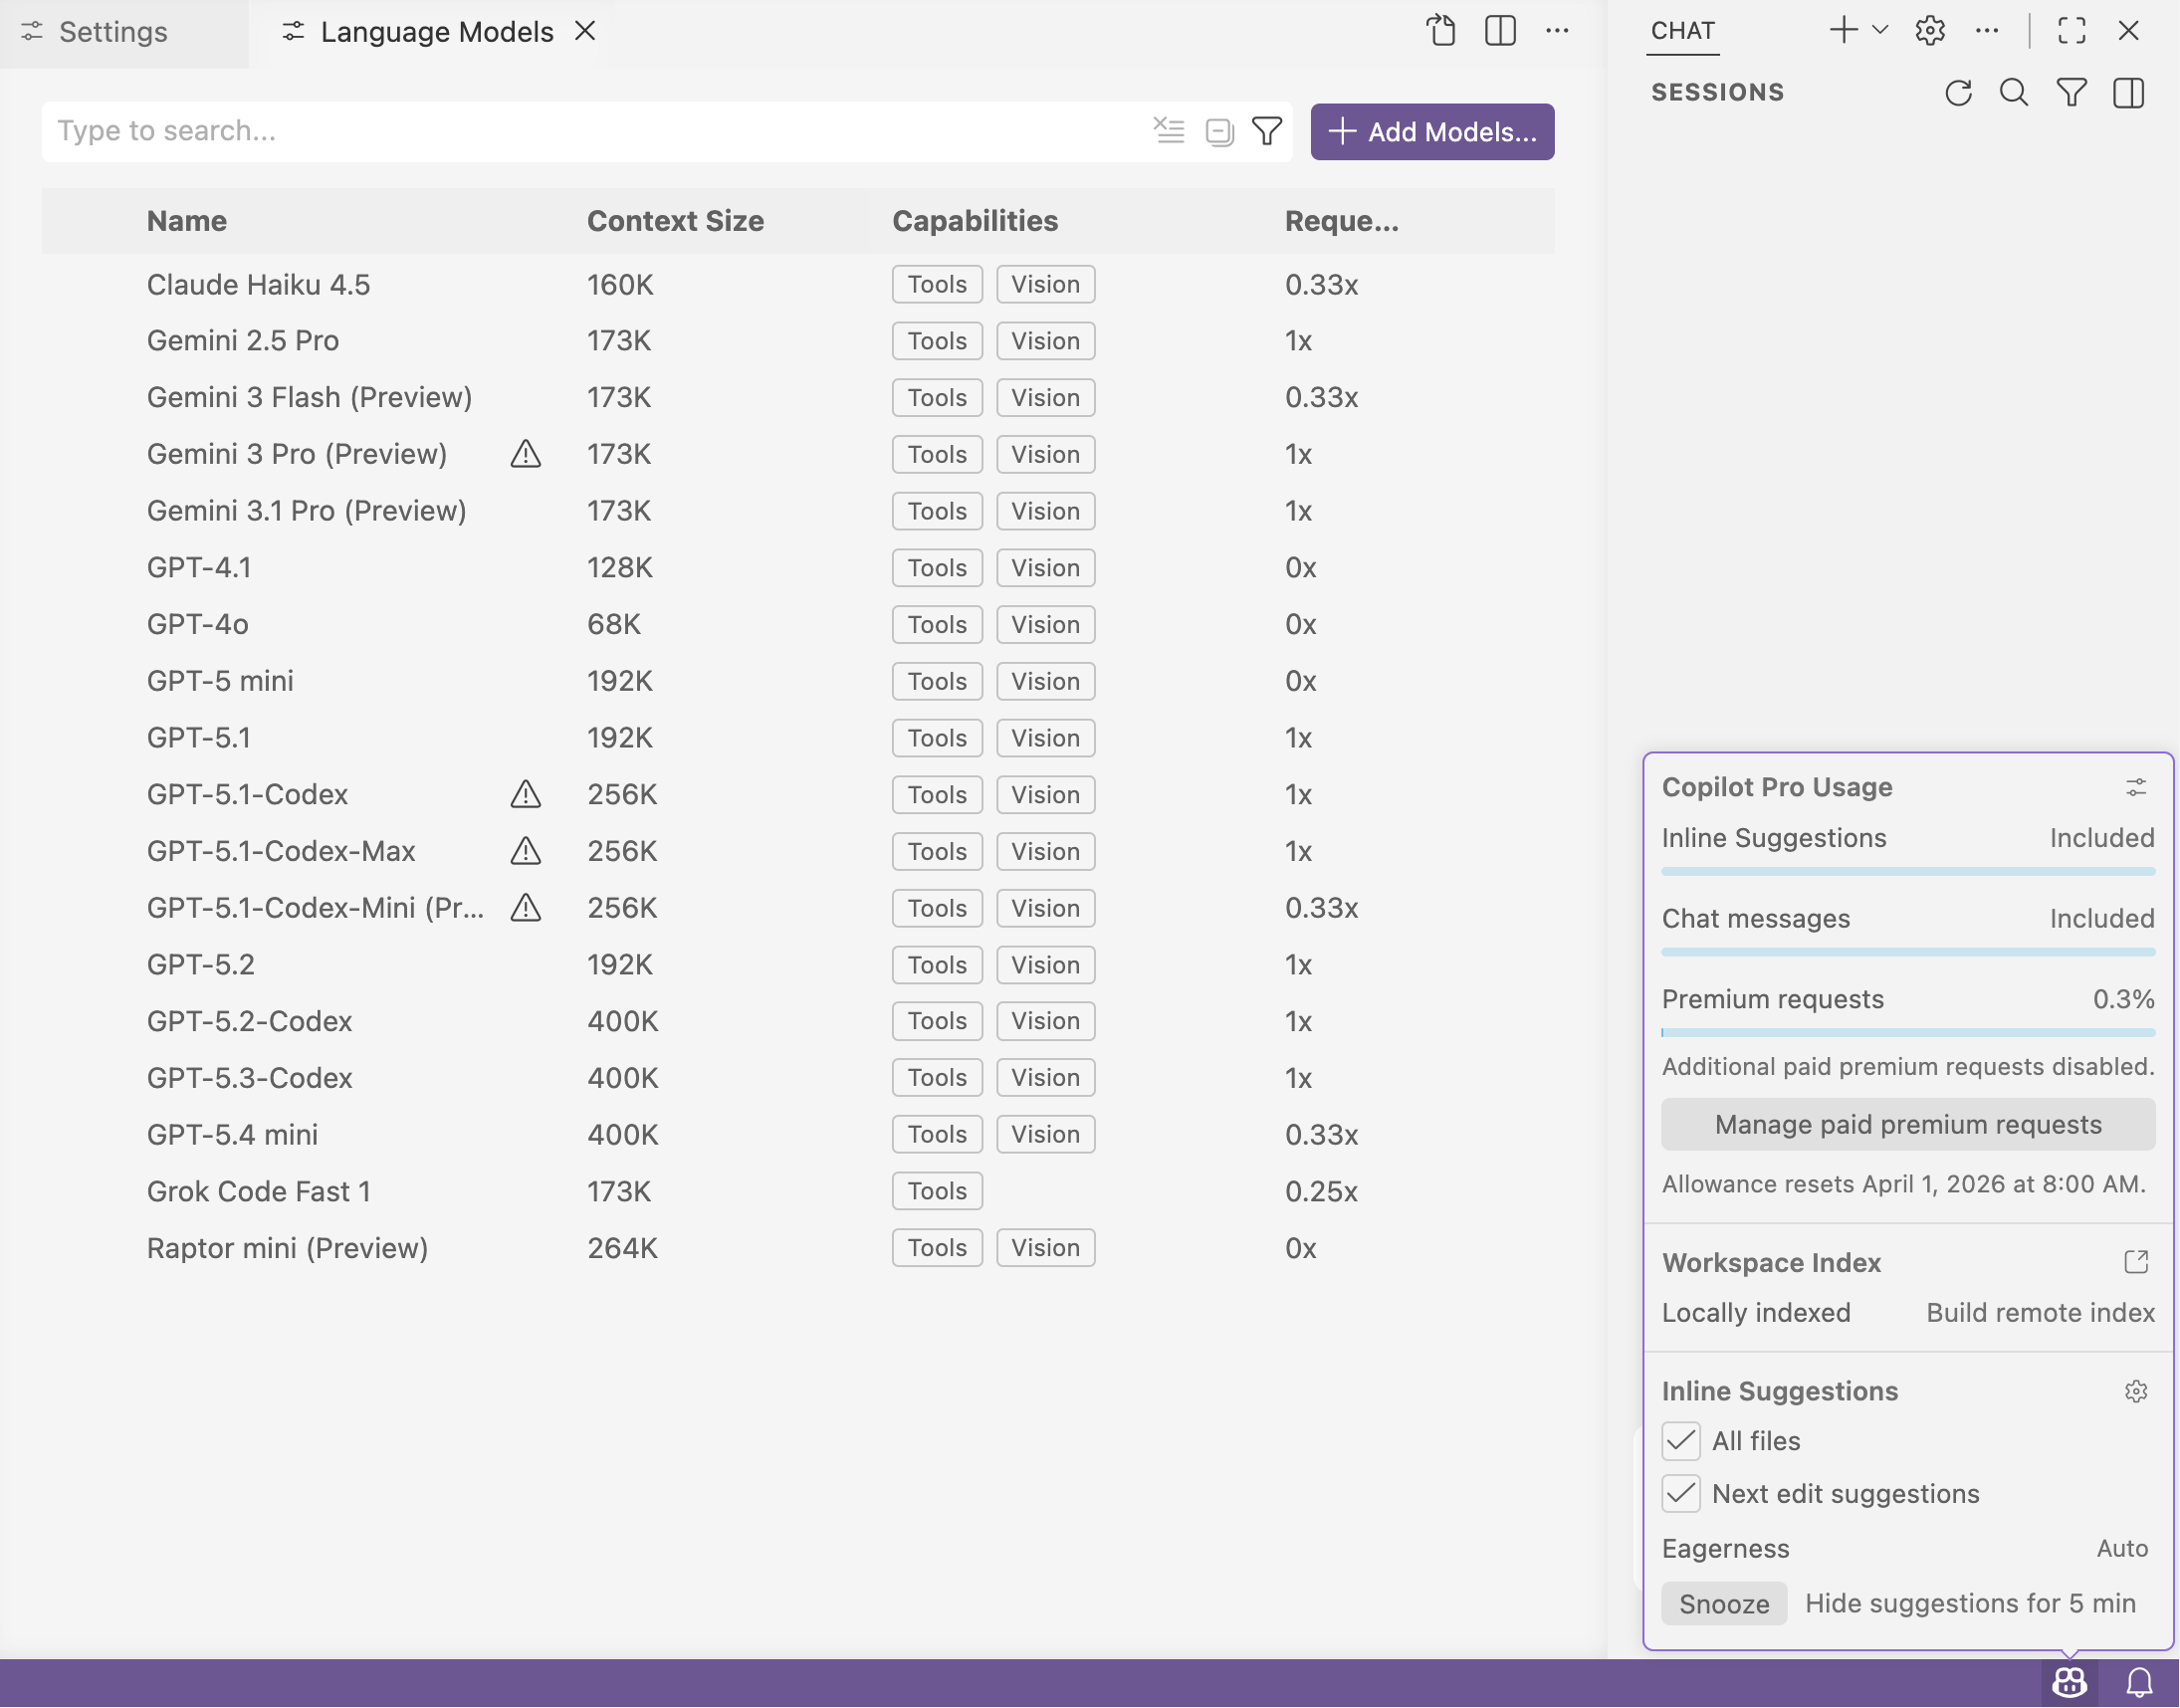Screen dimensions: 2180x1708
Task: Switch to the Settings tab
Action: [x=124, y=33]
